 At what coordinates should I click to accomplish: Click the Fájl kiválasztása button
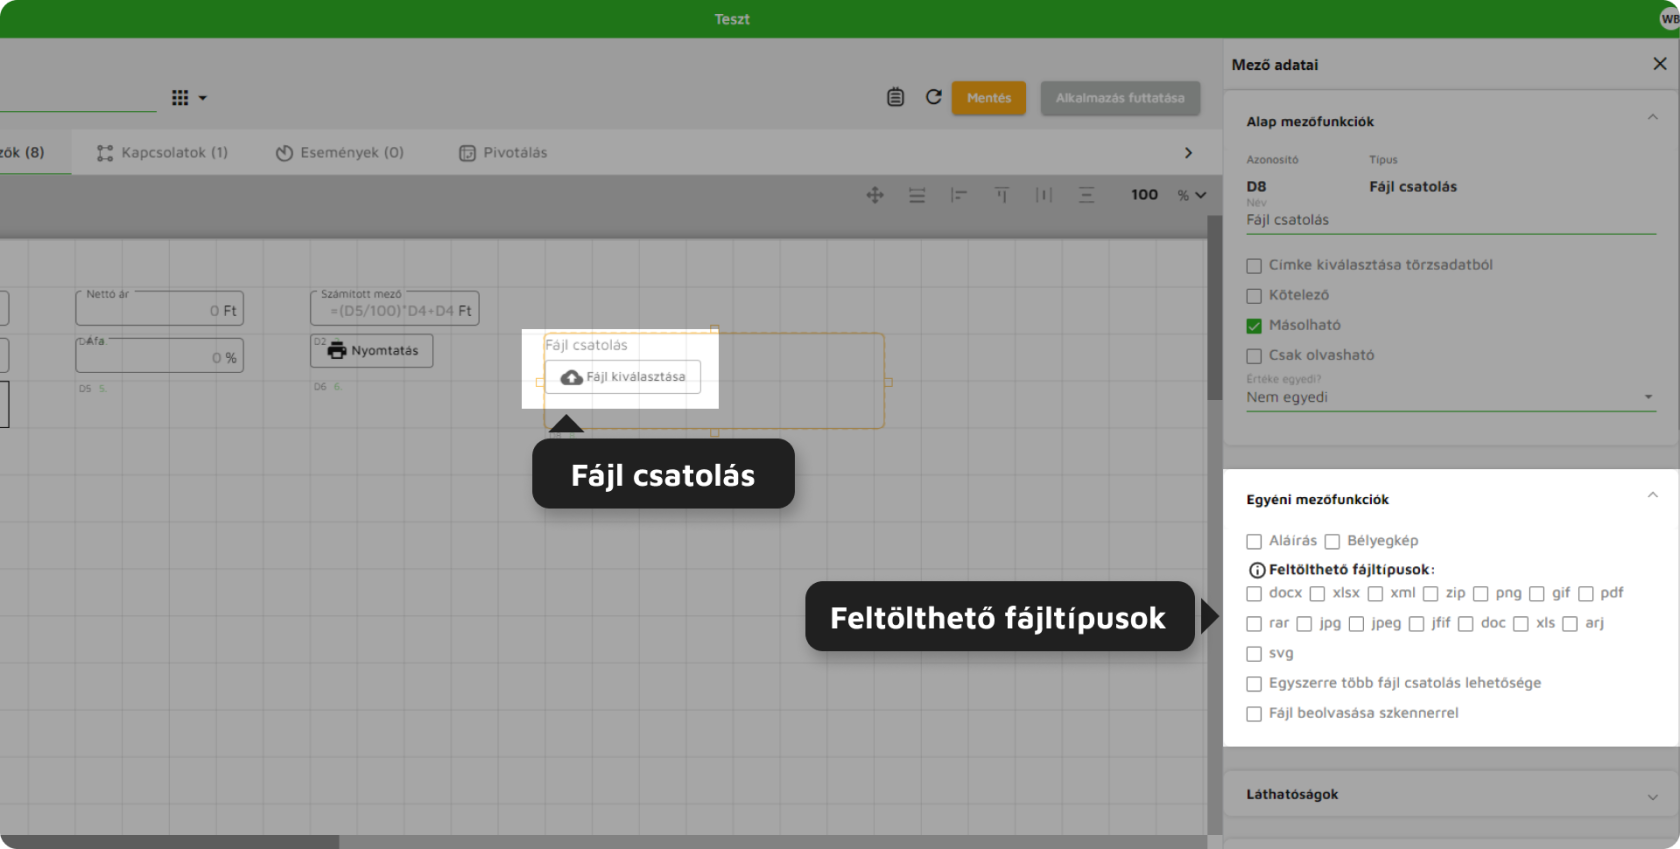pos(623,377)
